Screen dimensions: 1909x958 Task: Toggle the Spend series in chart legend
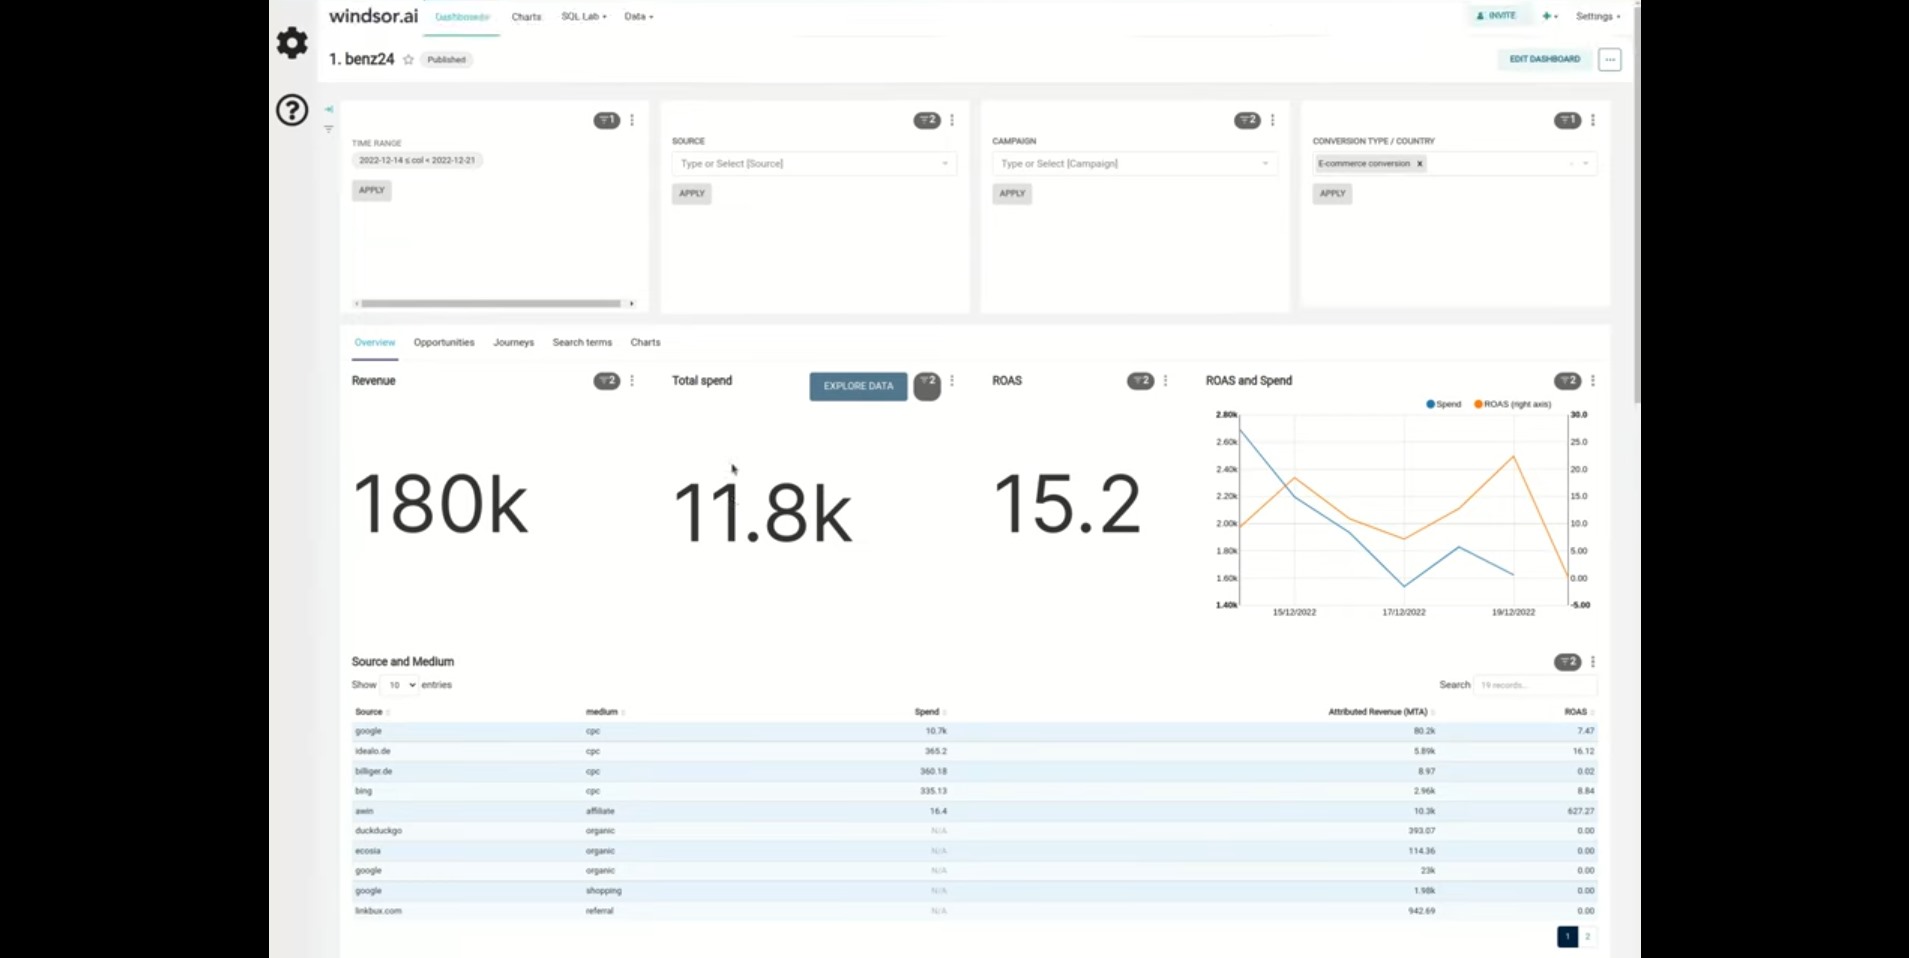pyautogui.click(x=1443, y=404)
